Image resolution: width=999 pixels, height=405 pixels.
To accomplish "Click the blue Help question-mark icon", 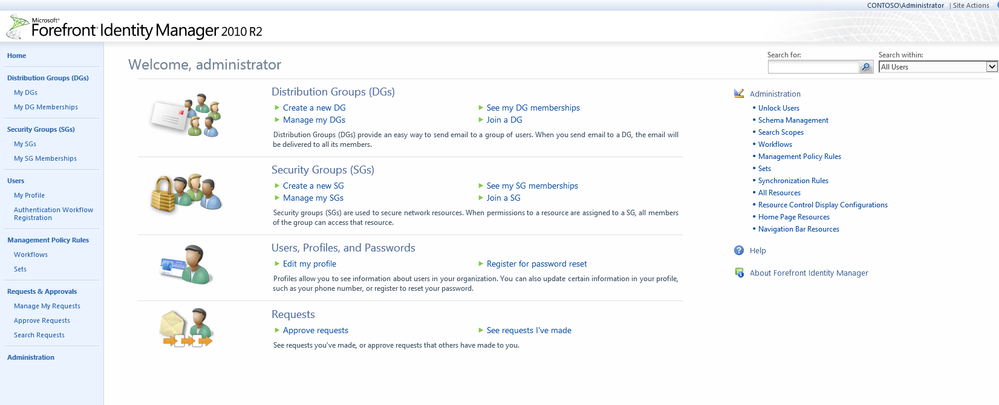I will (x=739, y=250).
